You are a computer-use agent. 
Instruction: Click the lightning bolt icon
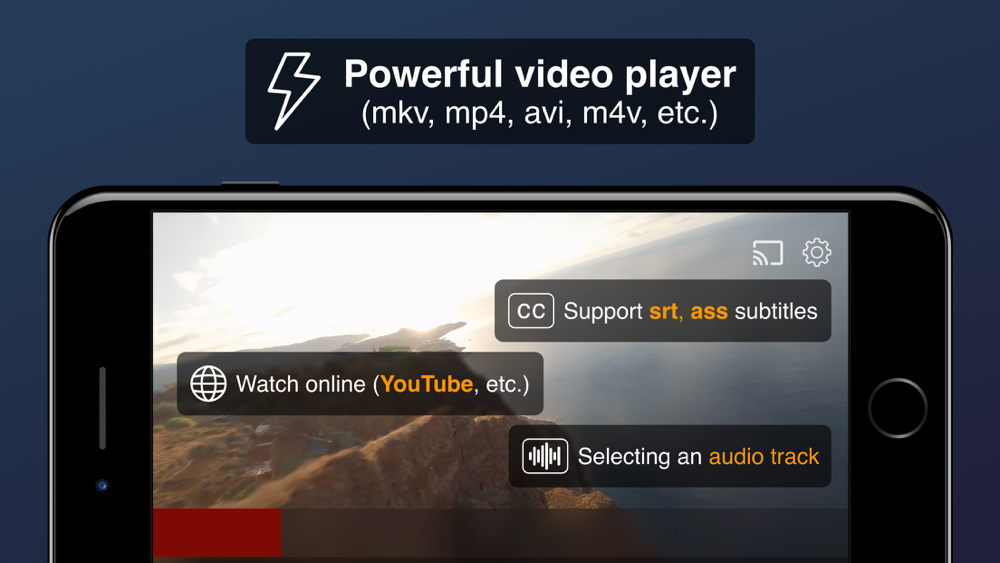(293, 91)
